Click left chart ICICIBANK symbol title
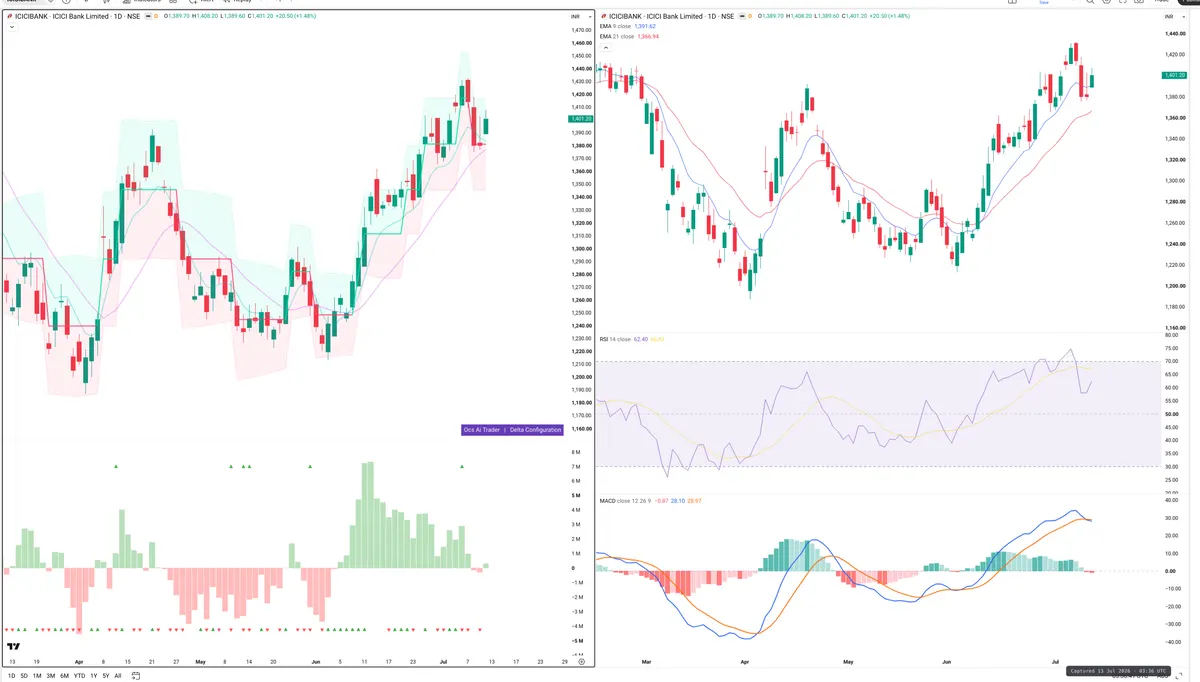The height and width of the screenshot is (682, 1200). 77,16
